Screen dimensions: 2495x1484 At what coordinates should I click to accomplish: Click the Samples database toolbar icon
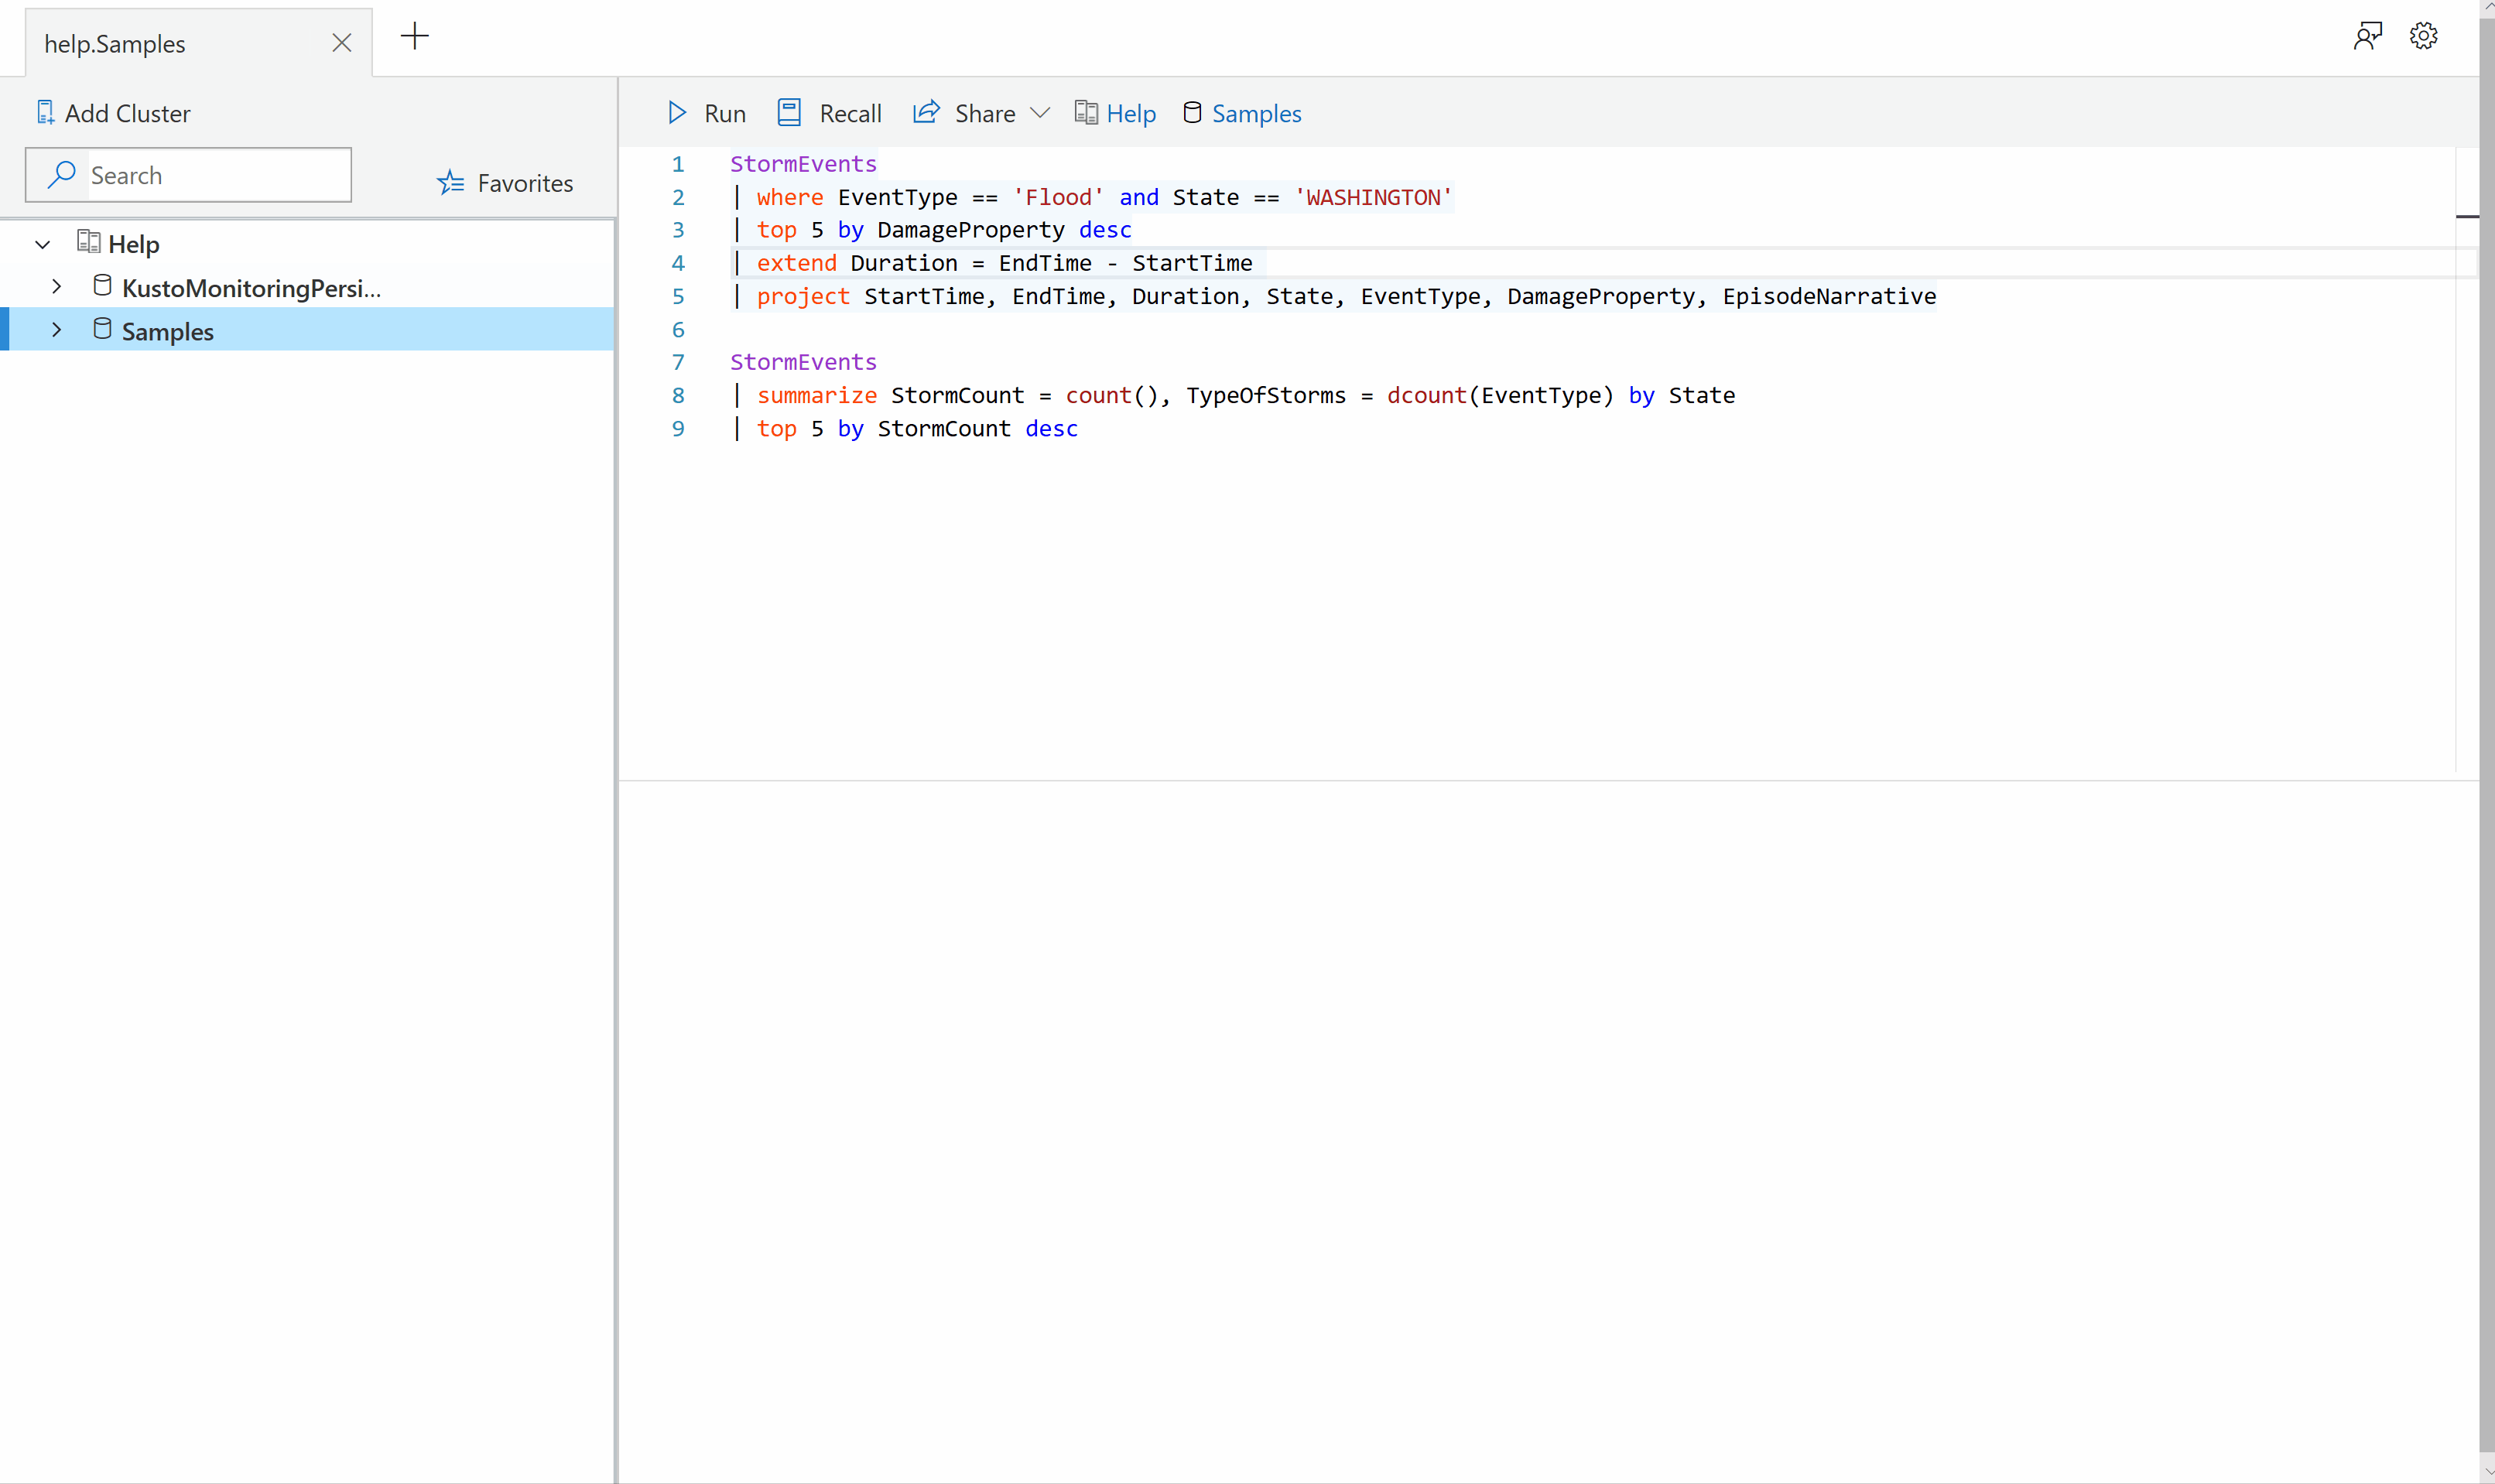pos(1192,113)
